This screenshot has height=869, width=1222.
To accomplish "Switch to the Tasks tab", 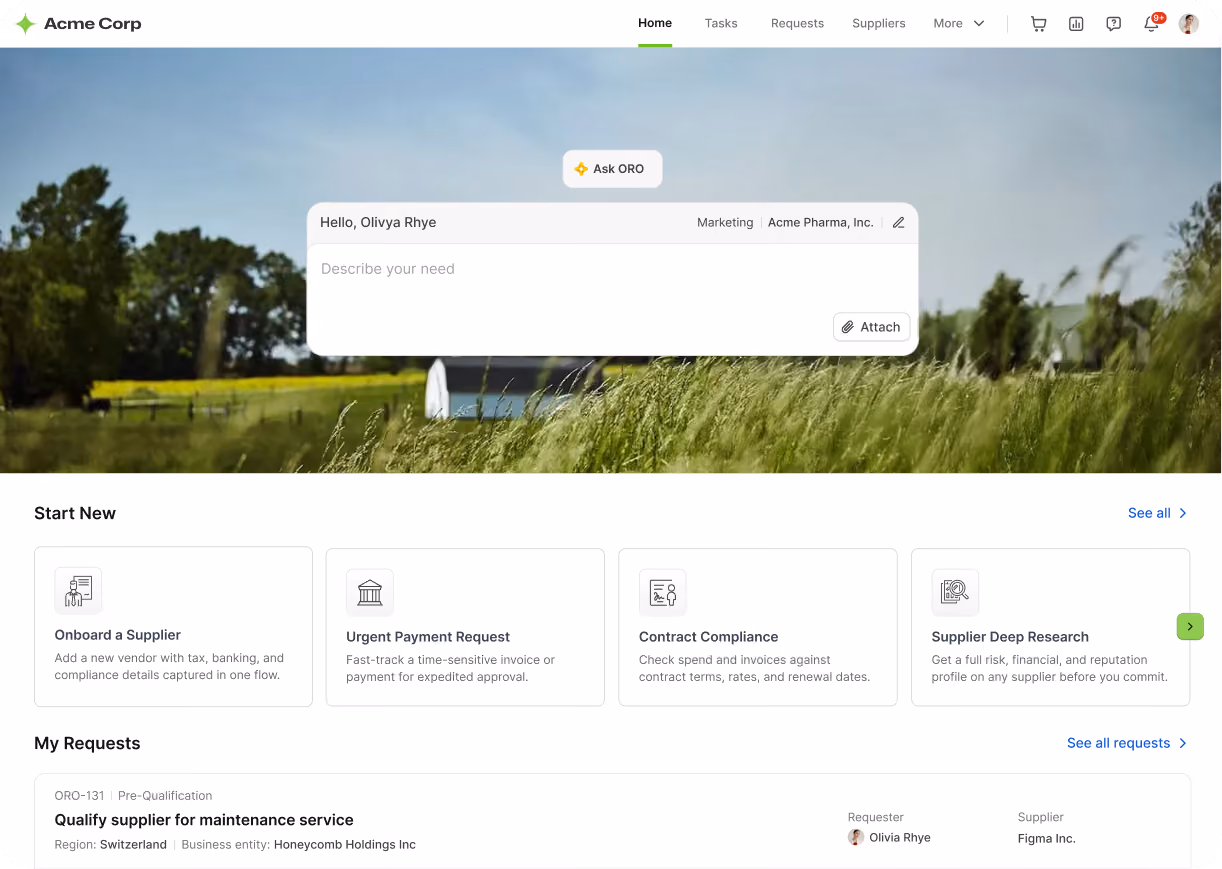I will coord(721,24).
